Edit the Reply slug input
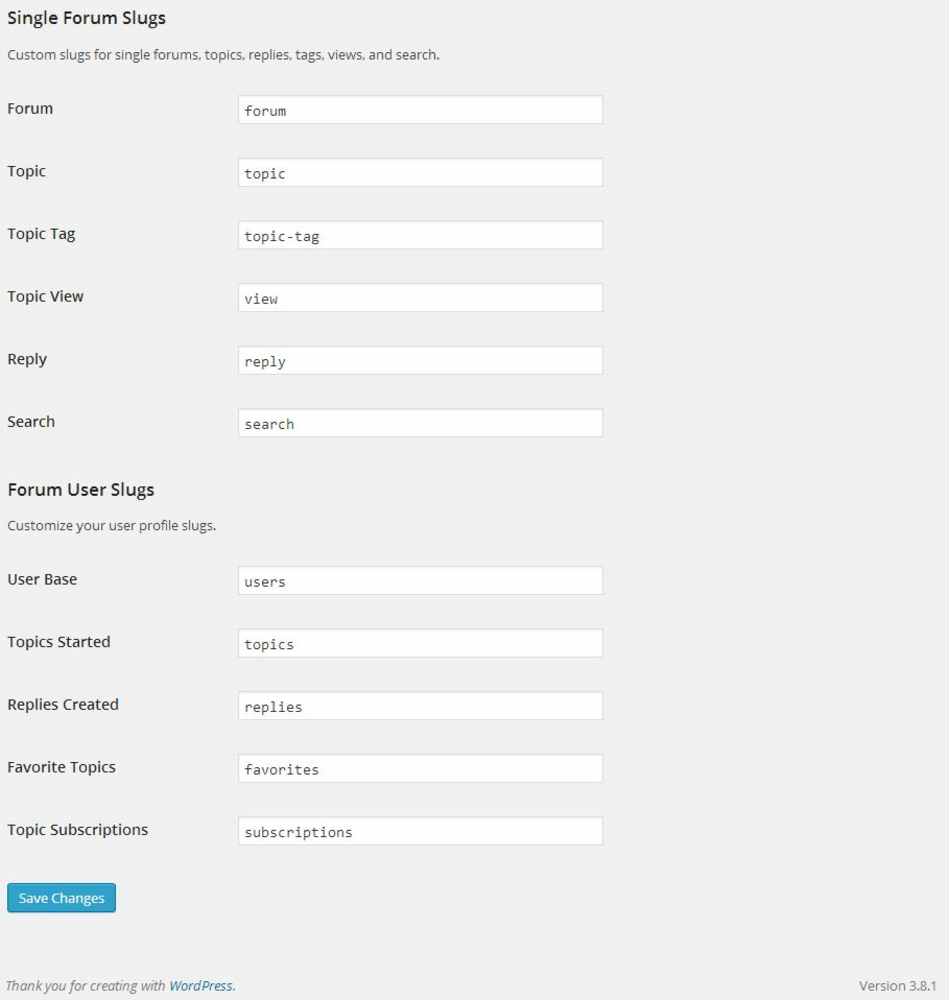Screen dimensions: 949x1000 (x=420, y=361)
